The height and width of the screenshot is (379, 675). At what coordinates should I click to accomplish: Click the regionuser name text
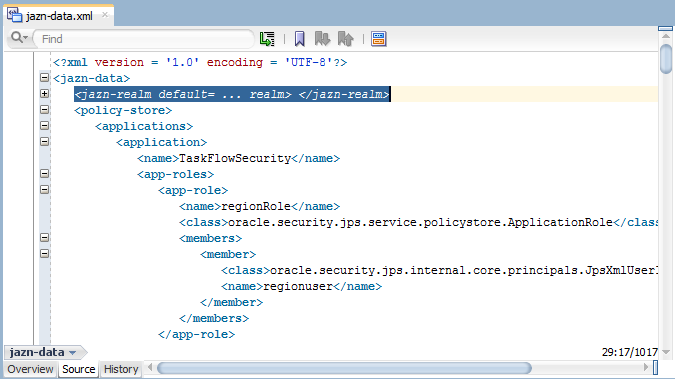click(x=298, y=286)
